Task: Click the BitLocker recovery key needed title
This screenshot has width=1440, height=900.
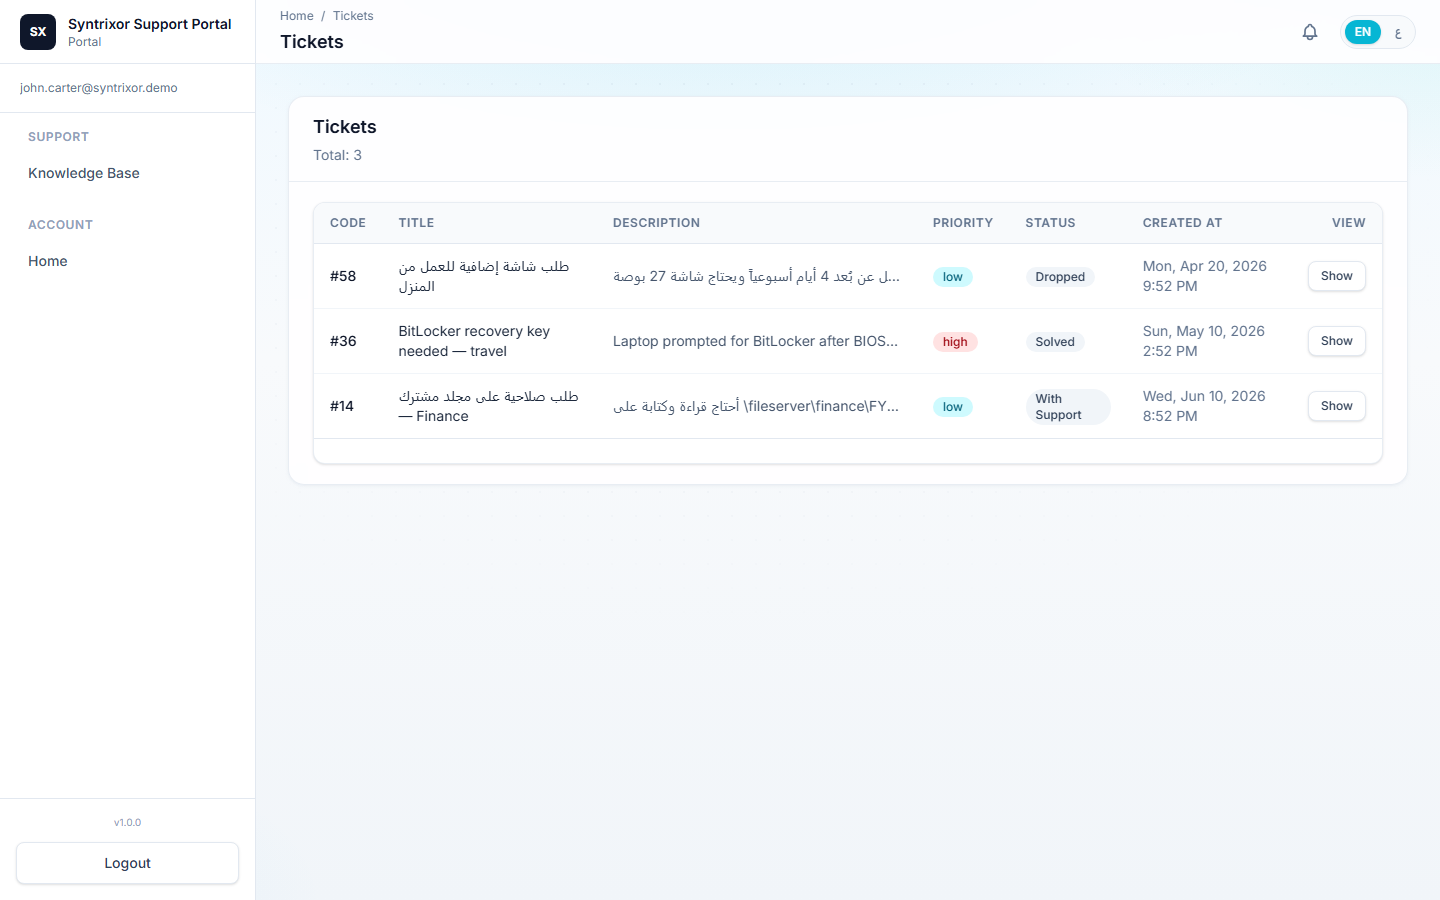Action: (x=474, y=341)
